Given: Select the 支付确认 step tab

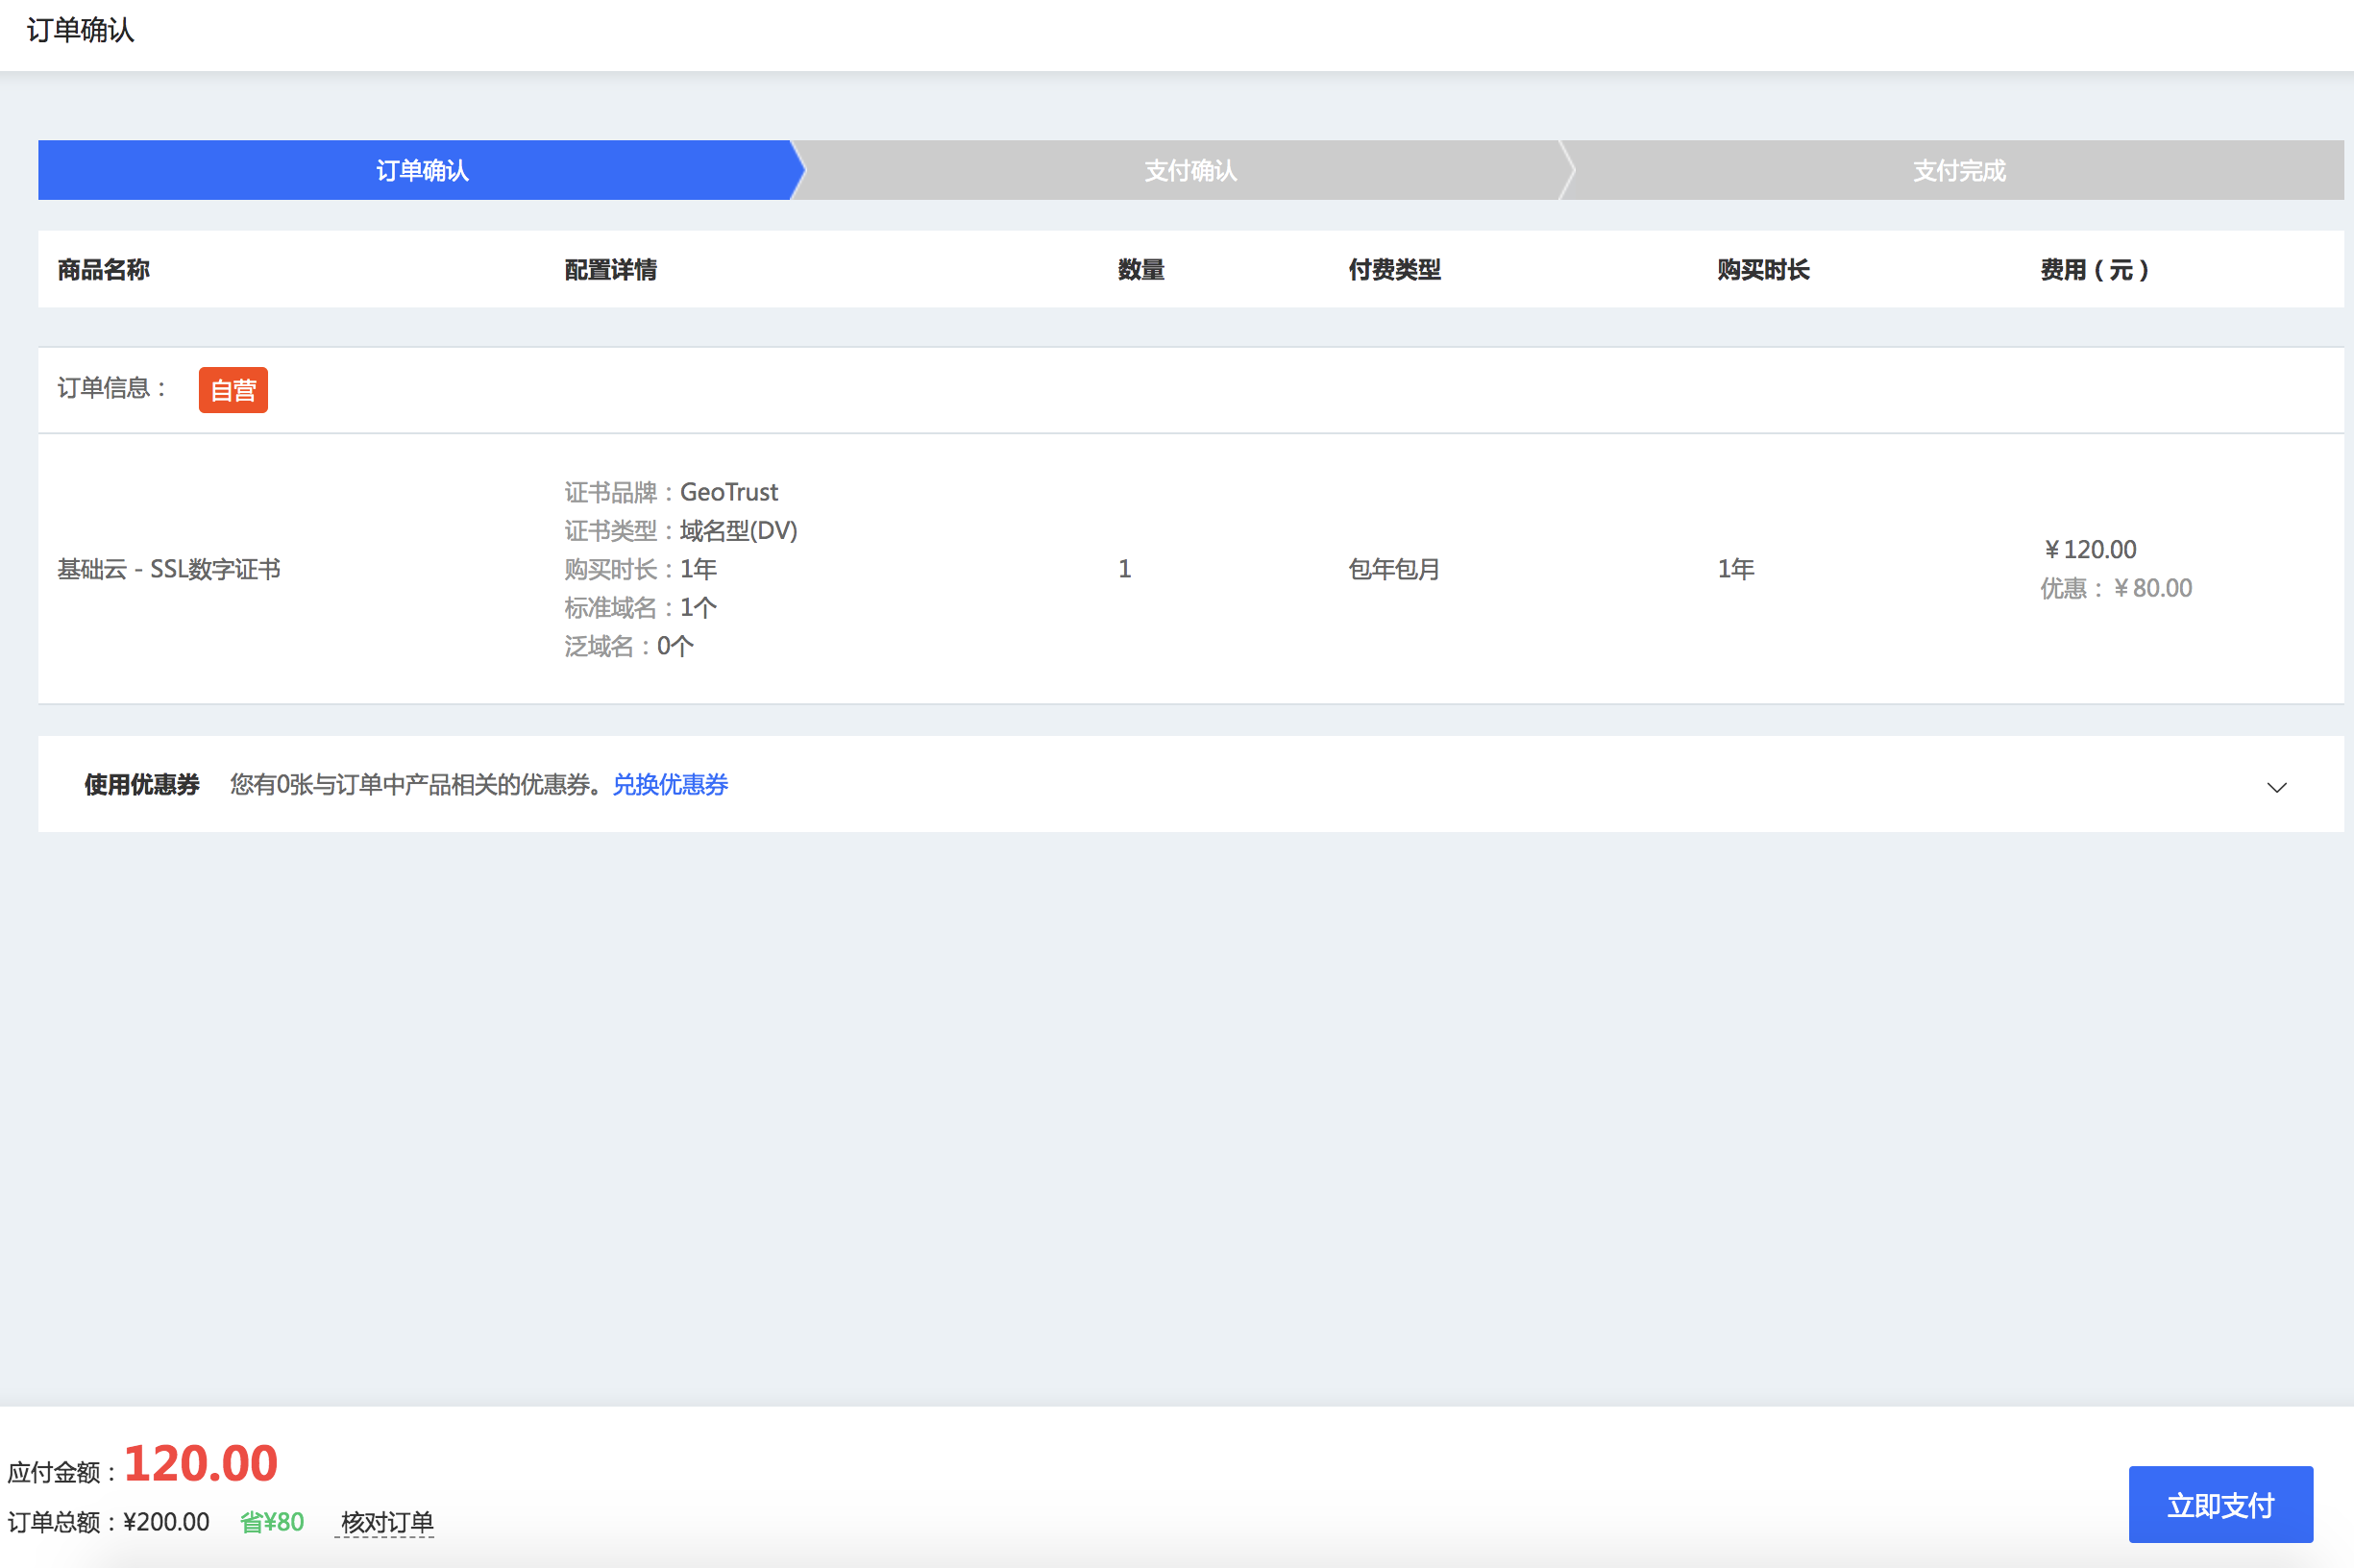Looking at the screenshot, I should tap(1190, 170).
